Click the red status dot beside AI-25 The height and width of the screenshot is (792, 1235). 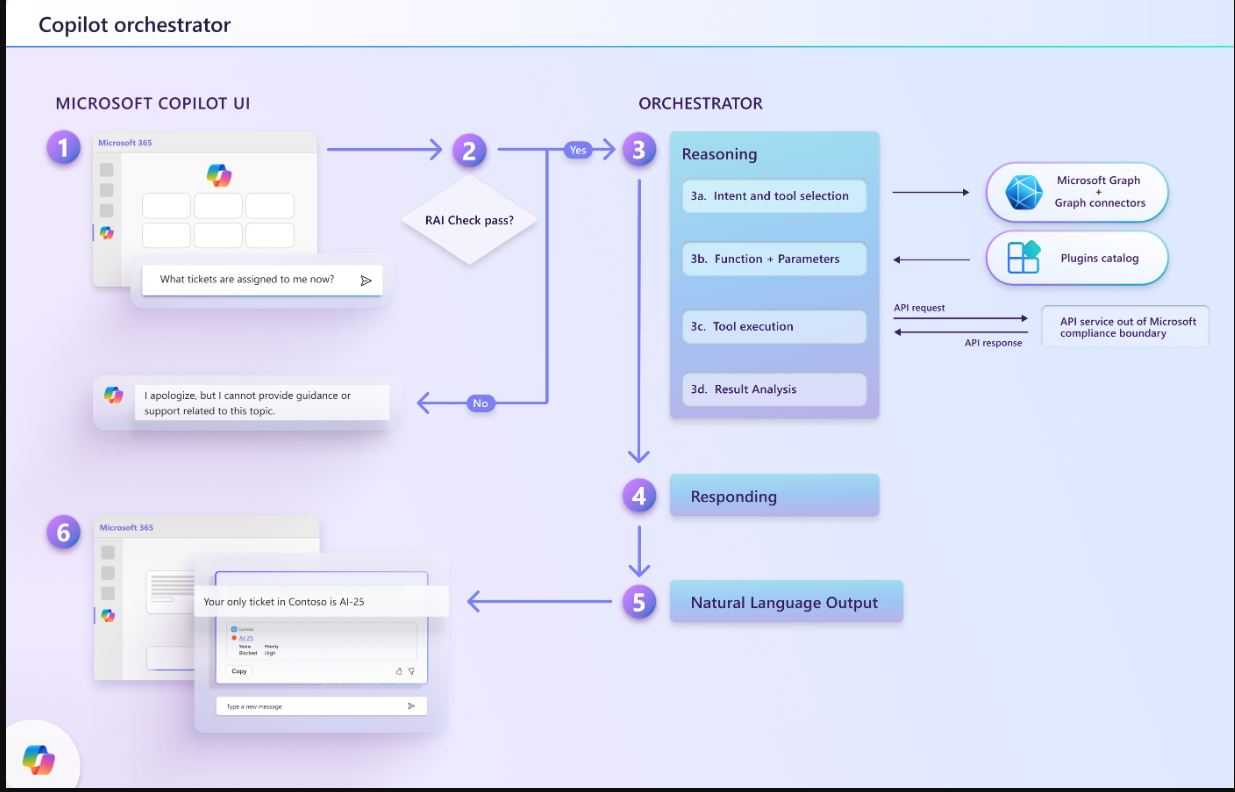click(x=234, y=638)
